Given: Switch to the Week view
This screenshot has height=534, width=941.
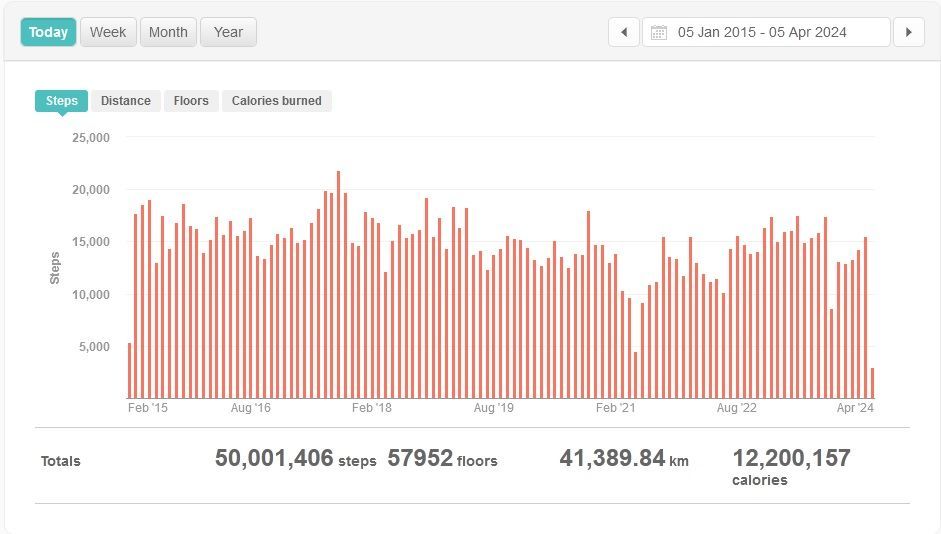Looking at the screenshot, I should pos(108,32).
